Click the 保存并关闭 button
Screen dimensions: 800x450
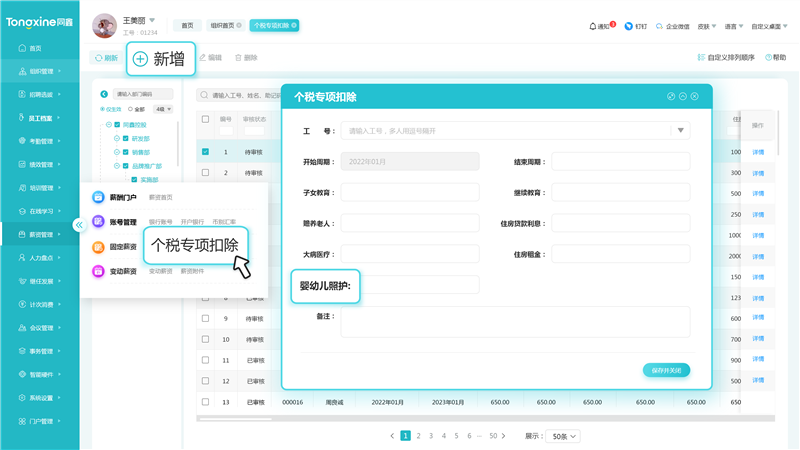click(x=666, y=370)
